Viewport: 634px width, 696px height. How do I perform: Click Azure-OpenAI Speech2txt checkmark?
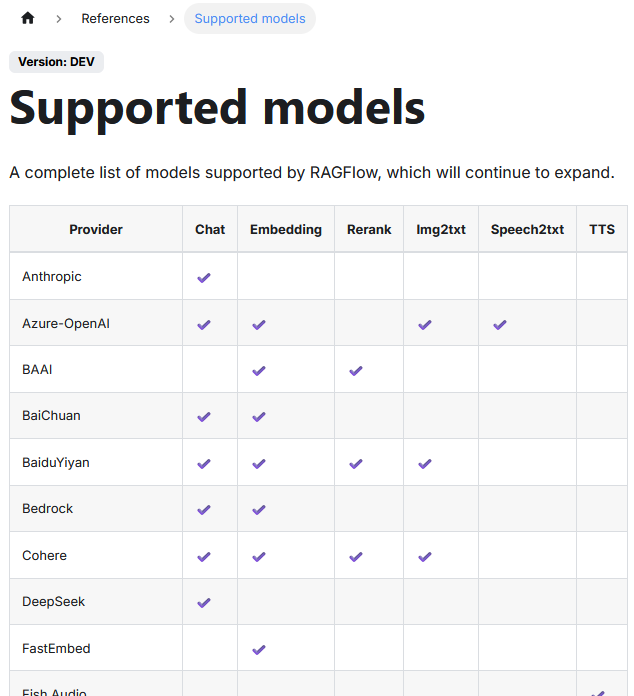tap(500, 324)
